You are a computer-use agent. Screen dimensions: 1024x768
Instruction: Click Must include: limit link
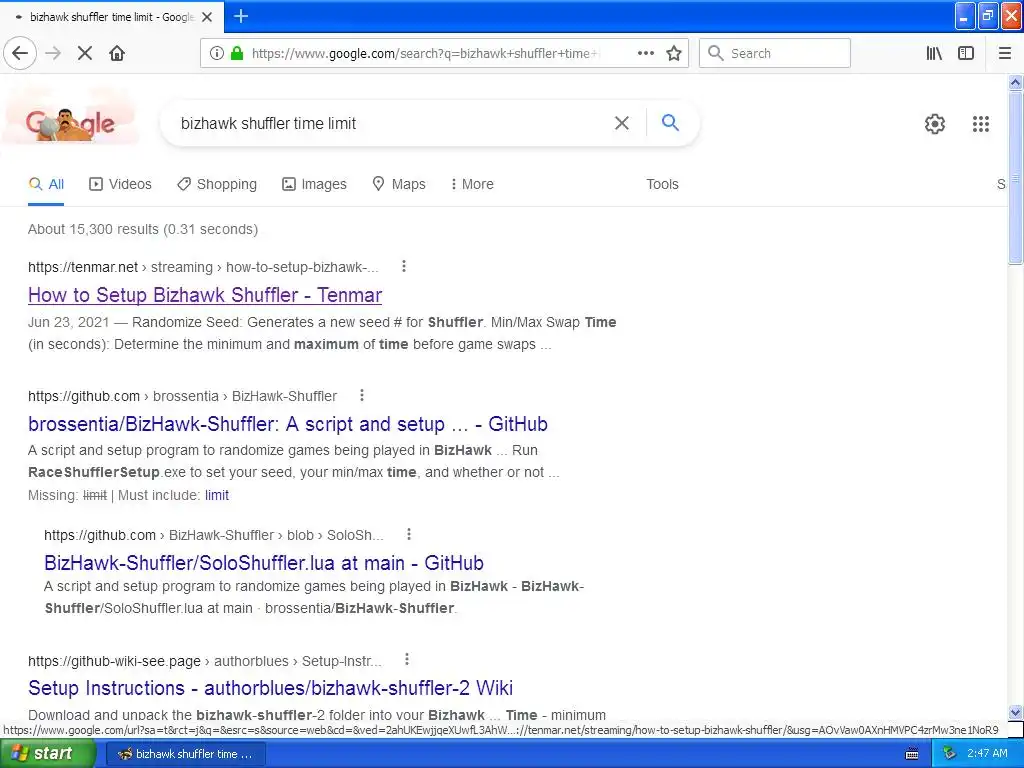pyautogui.click(x=217, y=495)
